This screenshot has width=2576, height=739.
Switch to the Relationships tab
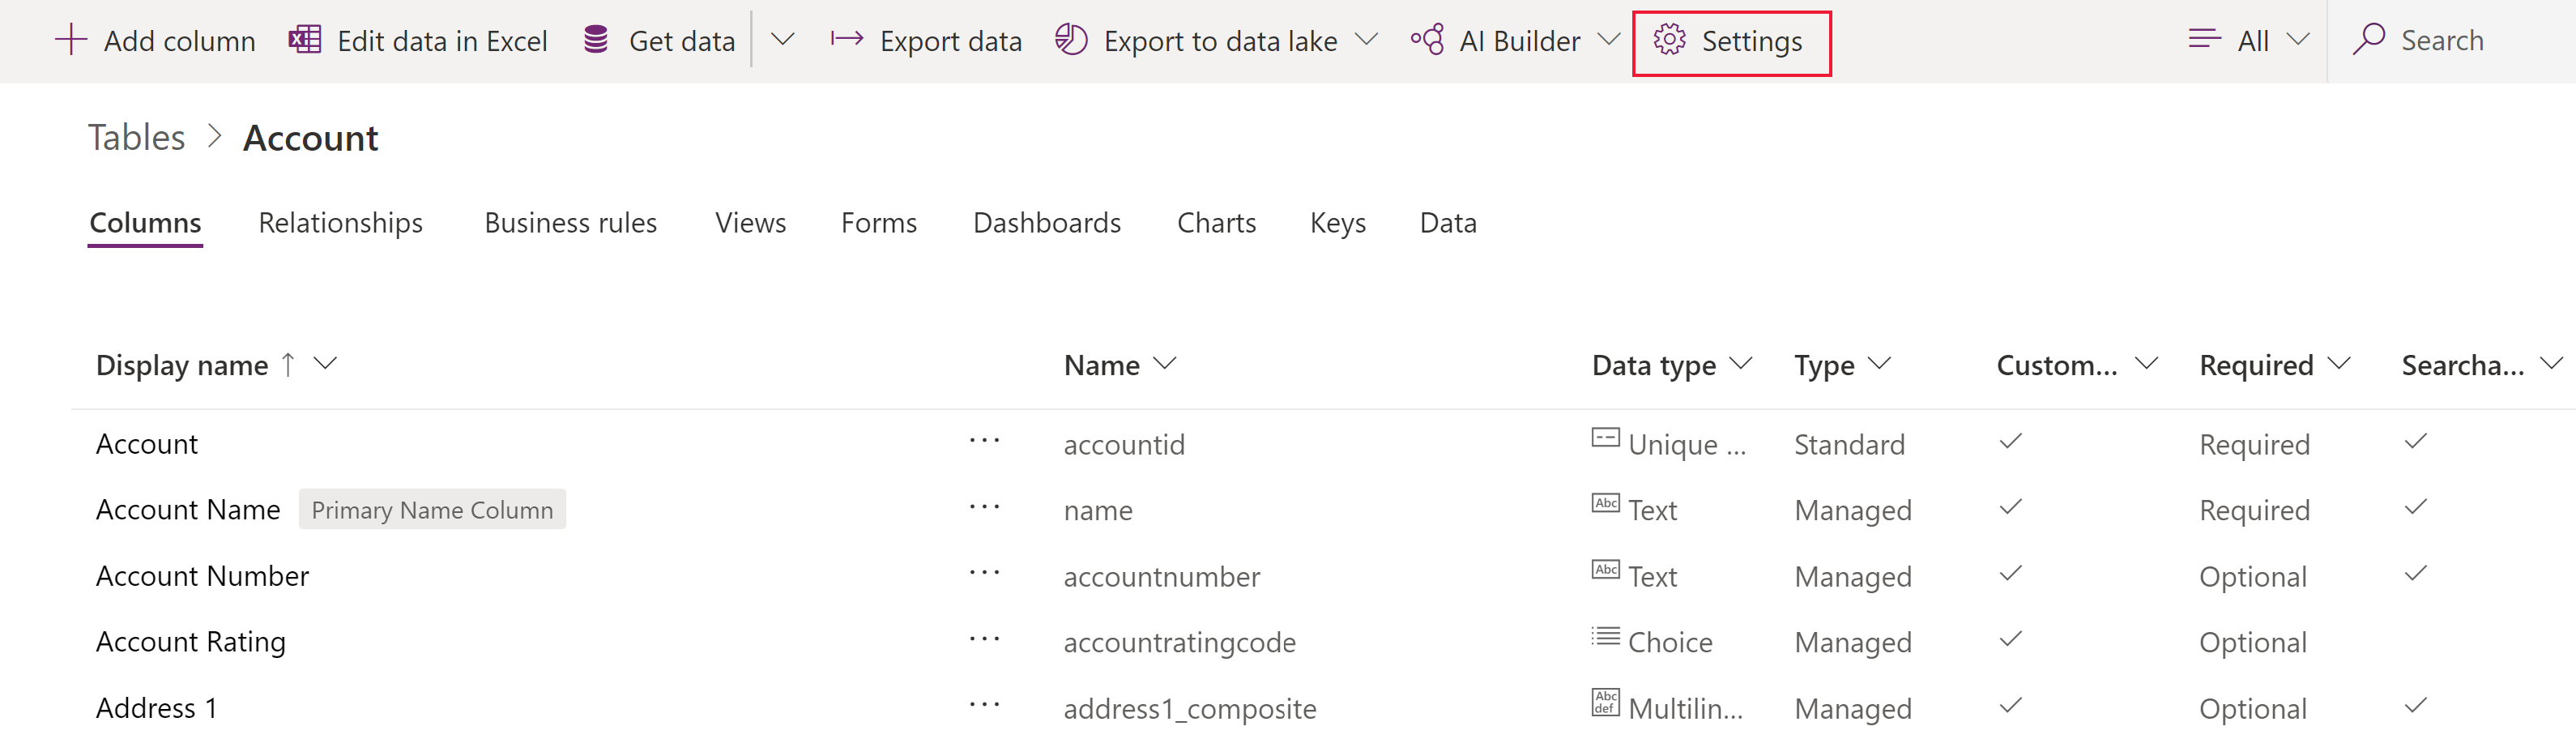[340, 222]
